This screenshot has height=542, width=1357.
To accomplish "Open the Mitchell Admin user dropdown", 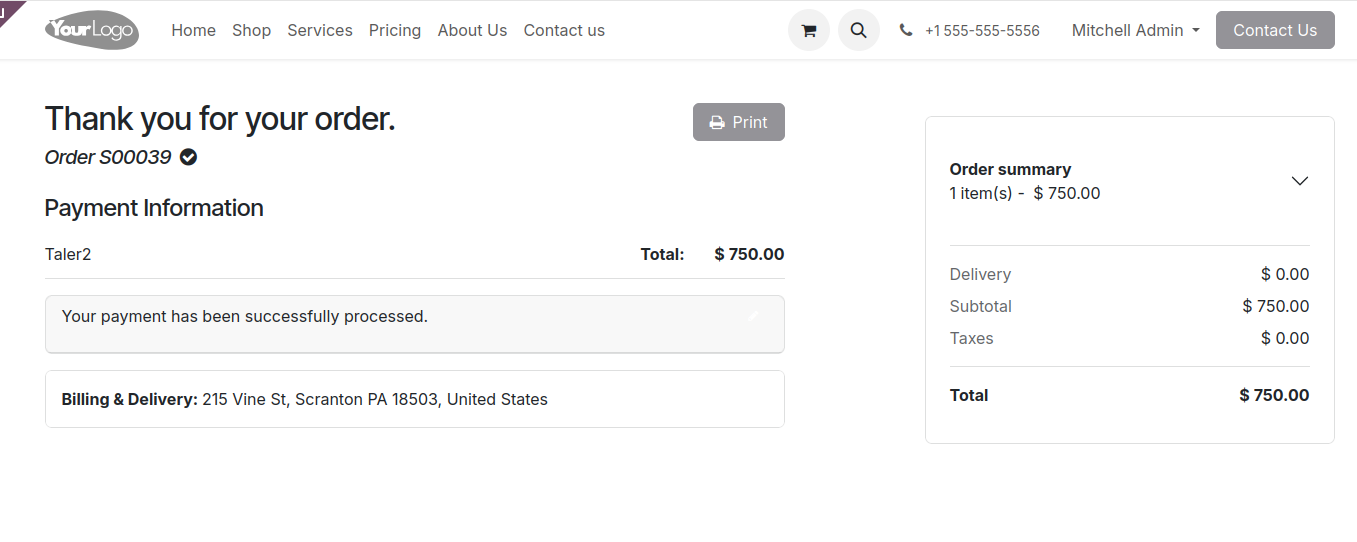I will 1135,30.
